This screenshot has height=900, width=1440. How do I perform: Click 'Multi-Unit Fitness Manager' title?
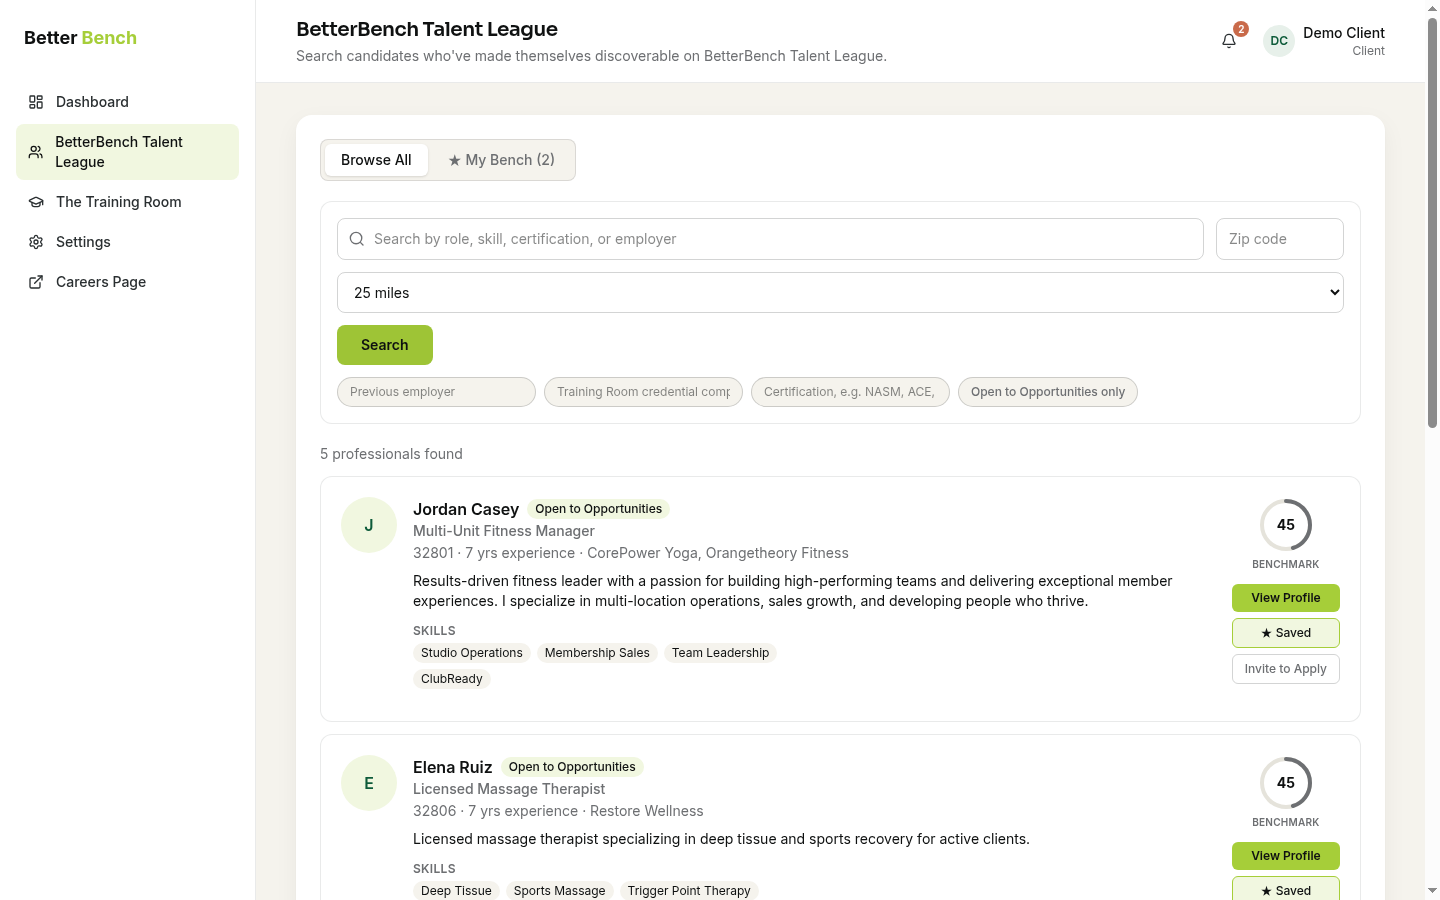504,531
